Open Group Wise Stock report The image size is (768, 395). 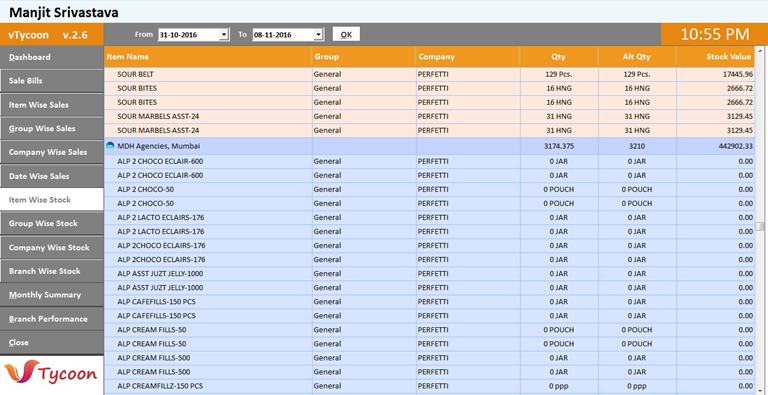[51, 223]
